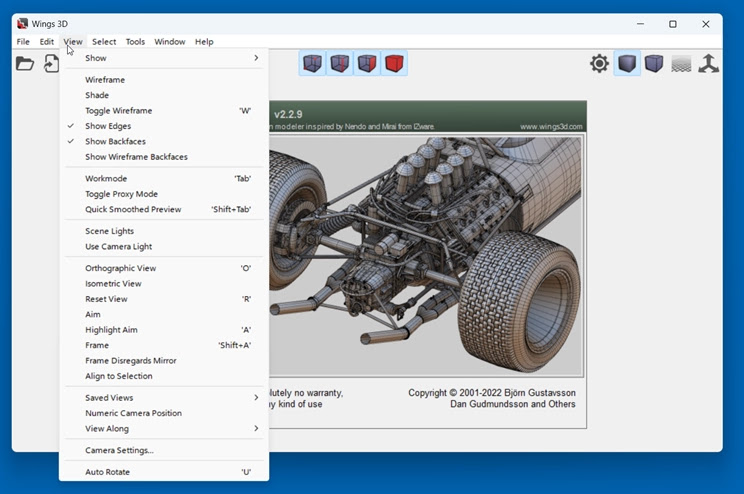Enable Frame Disregards Mirror
The width and height of the screenshot is (744, 494).
(x=164, y=361)
